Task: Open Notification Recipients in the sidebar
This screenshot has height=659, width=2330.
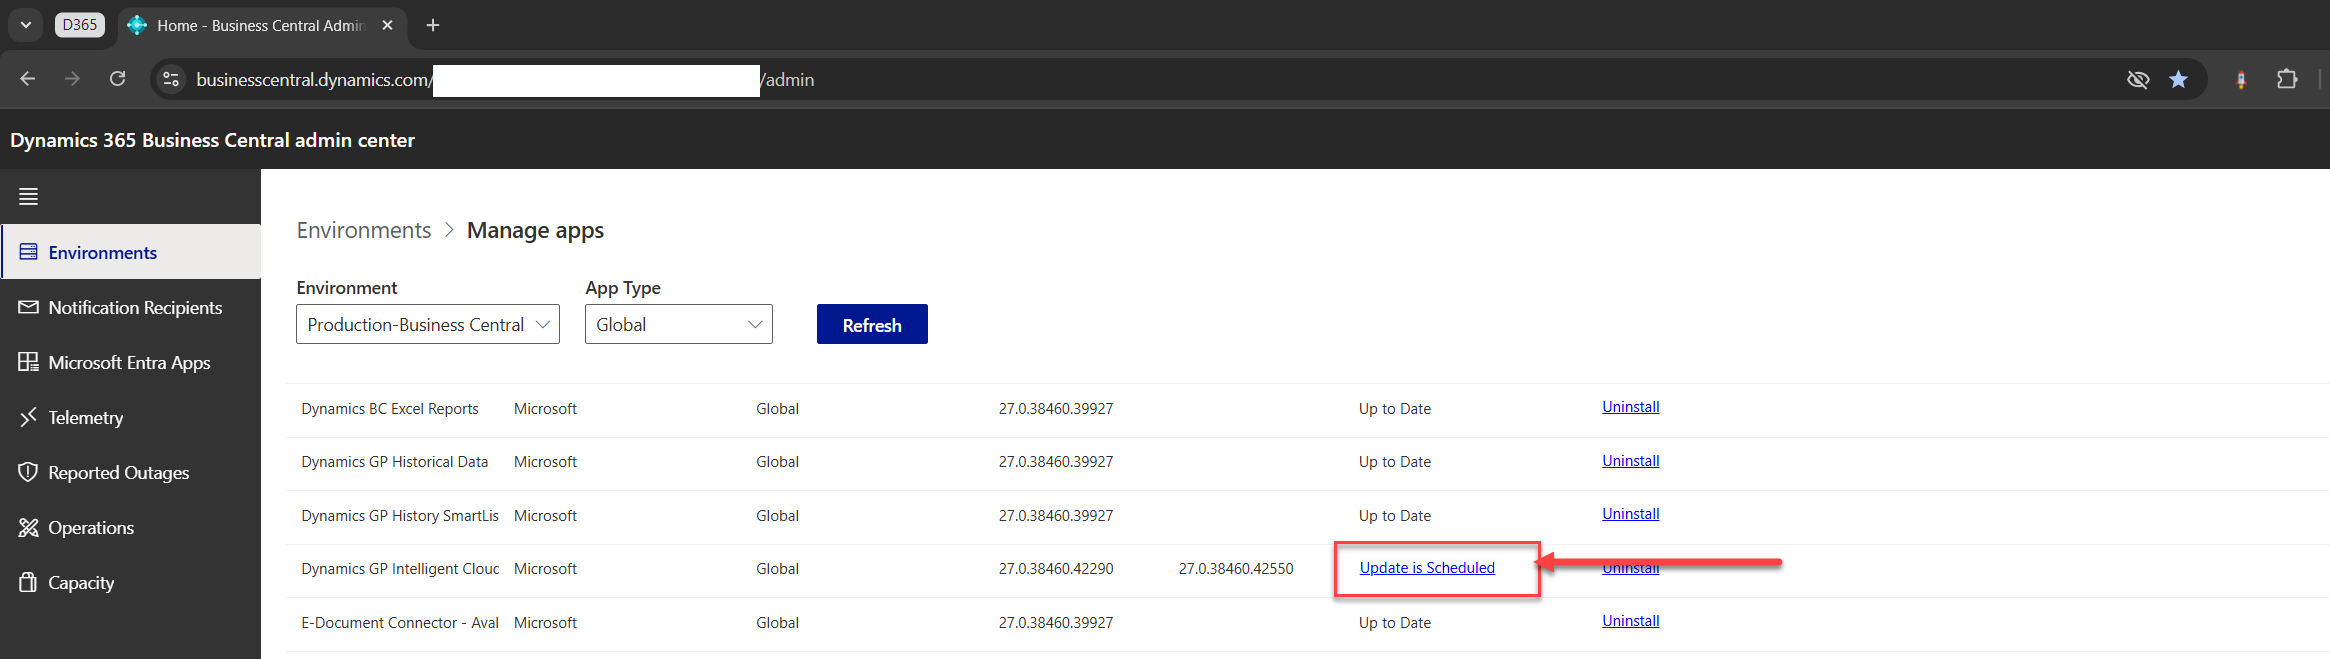Action: tap(131, 307)
